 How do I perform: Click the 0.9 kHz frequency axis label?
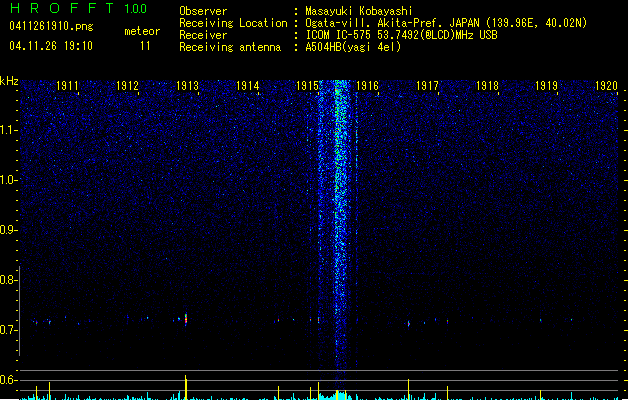(8, 230)
